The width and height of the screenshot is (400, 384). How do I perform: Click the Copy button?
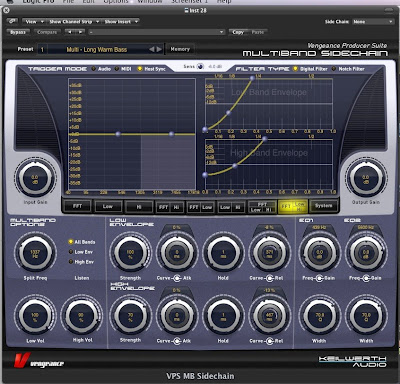pyautogui.click(x=238, y=32)
